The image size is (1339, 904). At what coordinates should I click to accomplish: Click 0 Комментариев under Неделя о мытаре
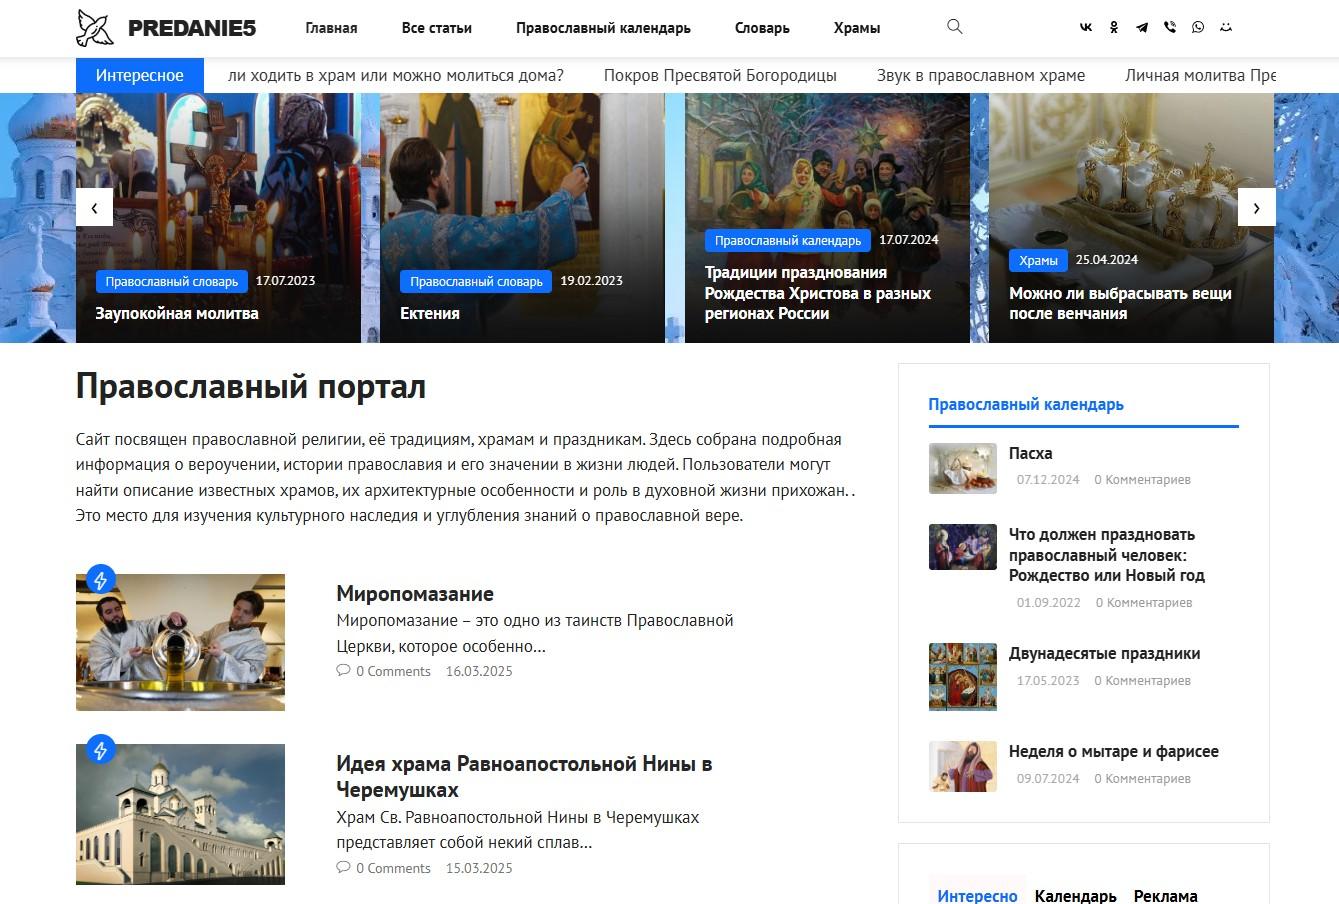point(1142,779)
